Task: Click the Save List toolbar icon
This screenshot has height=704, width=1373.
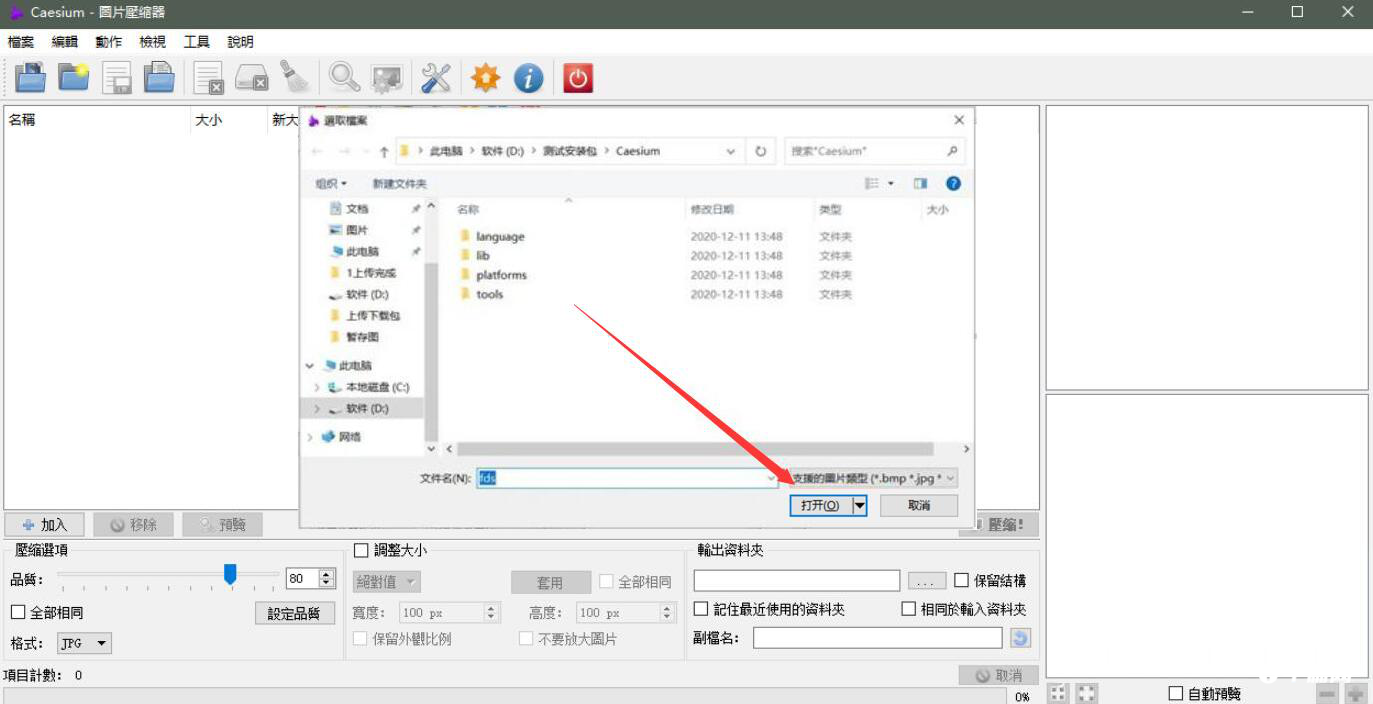Action: click(x=117, y=76)
